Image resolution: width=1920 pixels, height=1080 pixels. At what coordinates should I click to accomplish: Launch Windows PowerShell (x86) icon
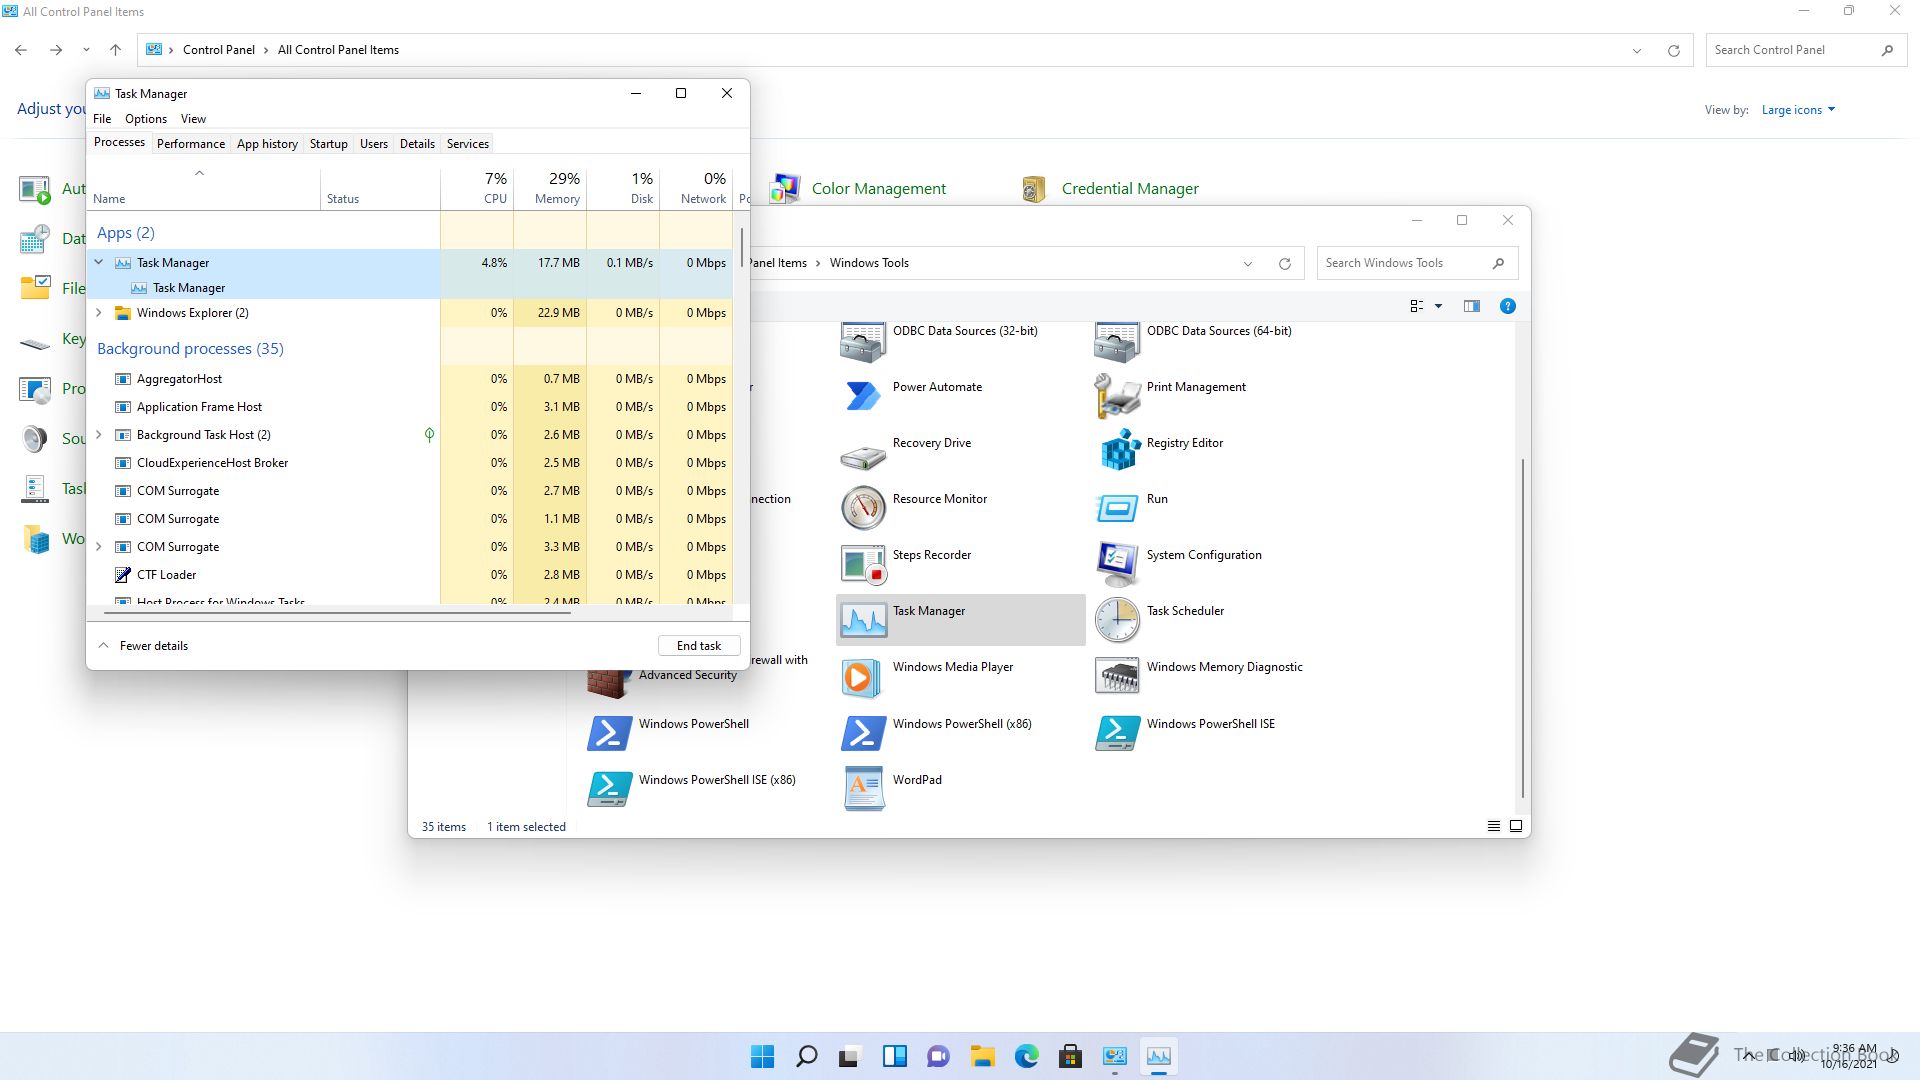click(862, 733)
